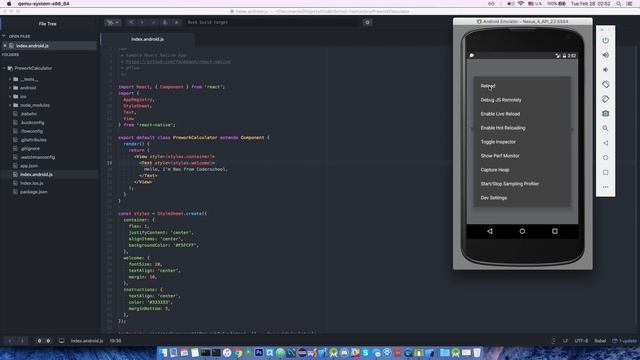Tap the Android home navigation button
This screenshot has width=640, height=360.
(522, 231)
